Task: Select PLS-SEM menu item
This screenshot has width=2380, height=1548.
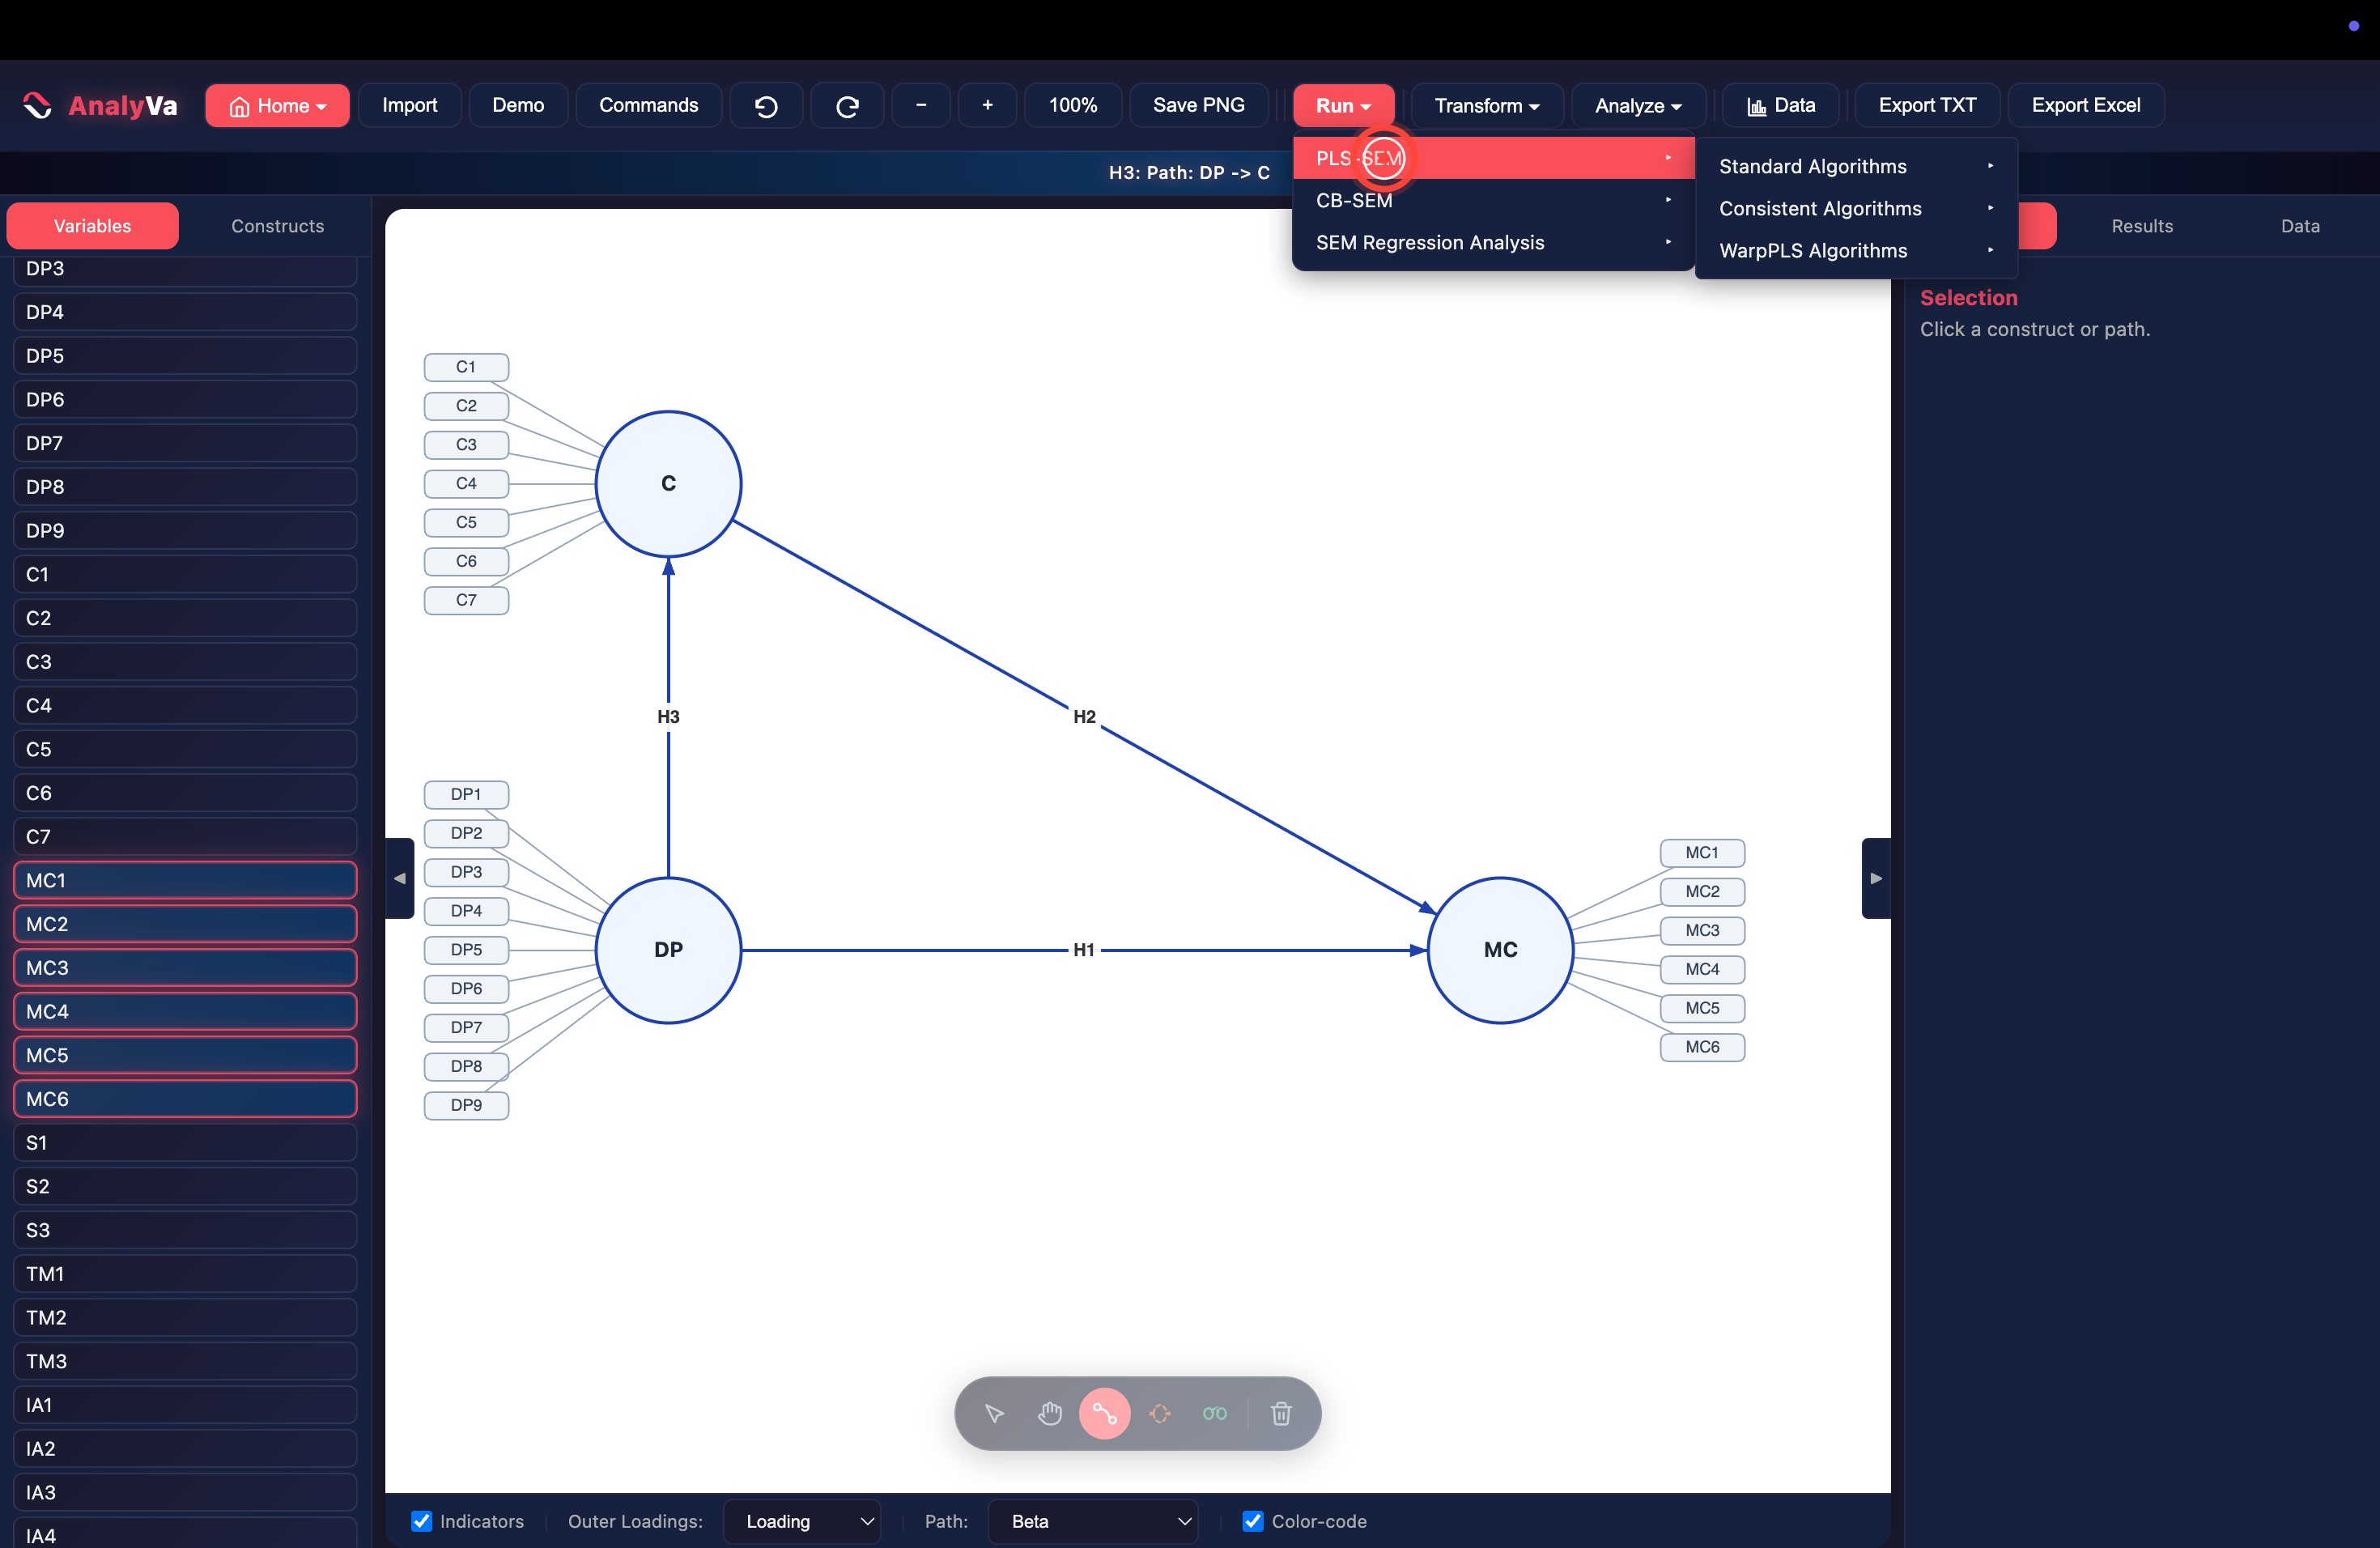Action: tap(1494, 158)
